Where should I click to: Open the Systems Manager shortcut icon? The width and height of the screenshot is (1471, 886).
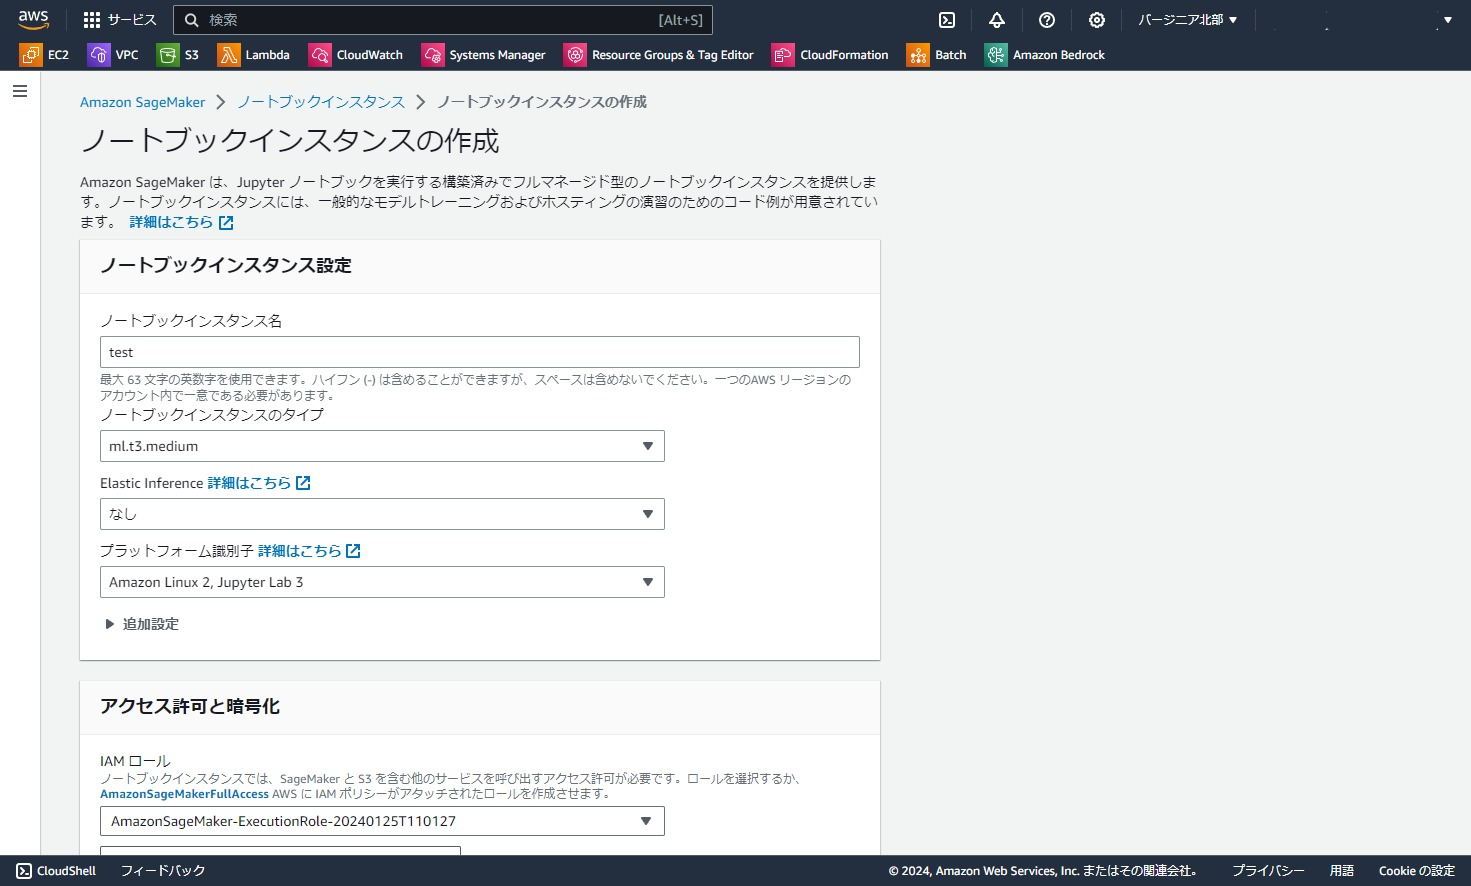[x=433, y=55]
